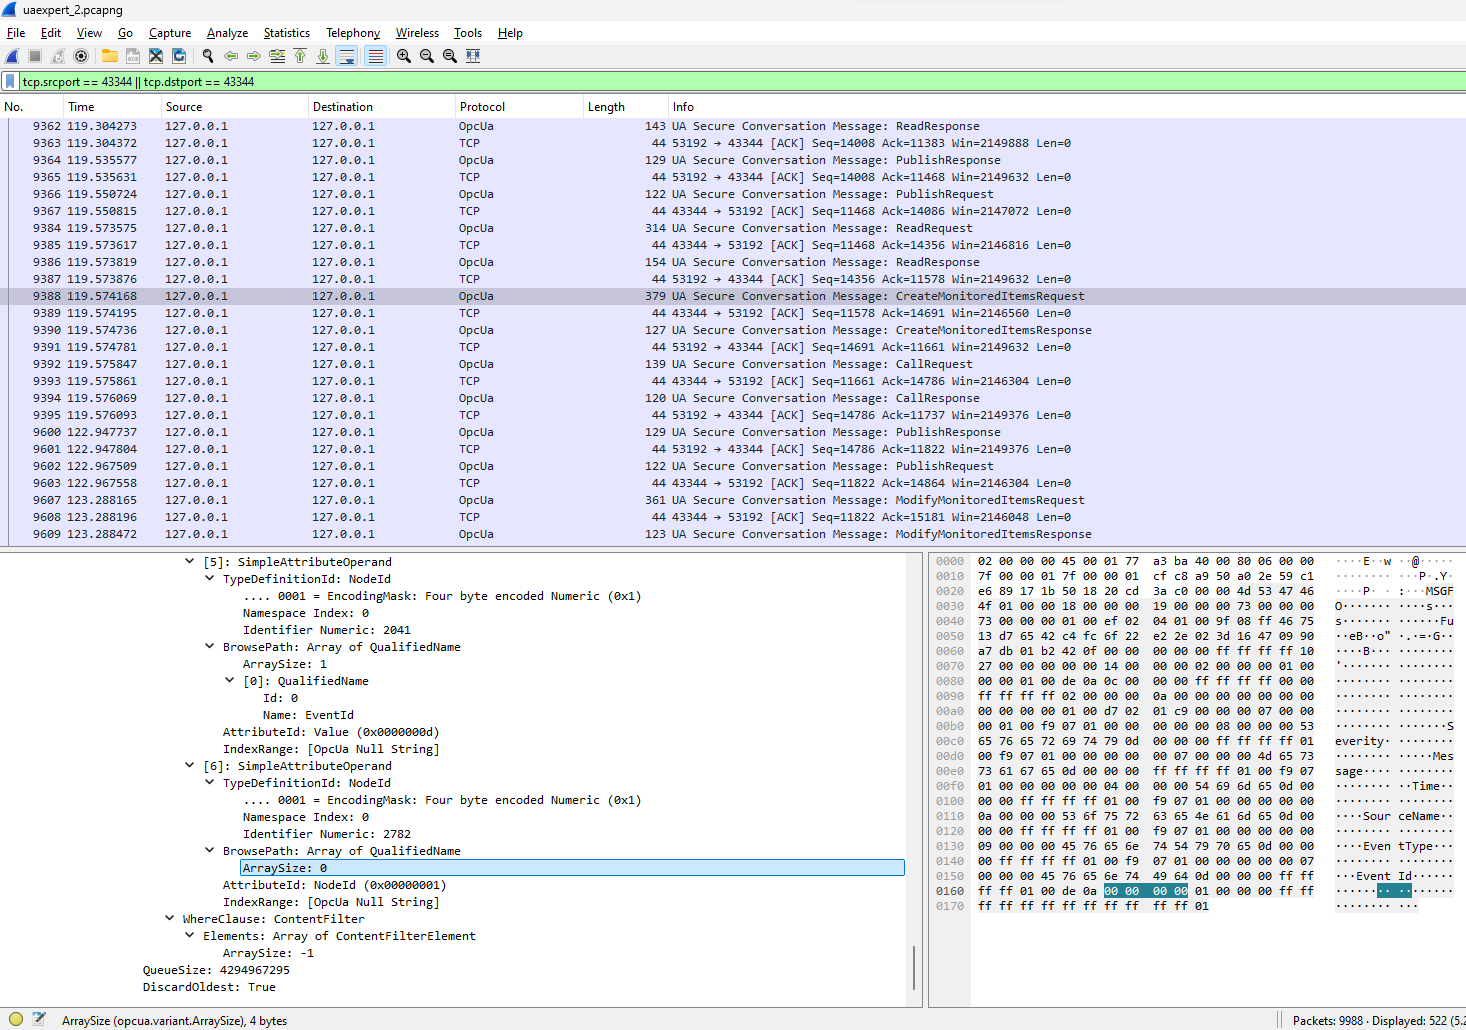Image resolution: width=1466 pixels, height=1030 pixels.
Task: Select packet 9390 CreateMonitoredItemsResponse
Action: tap(733, 330)
